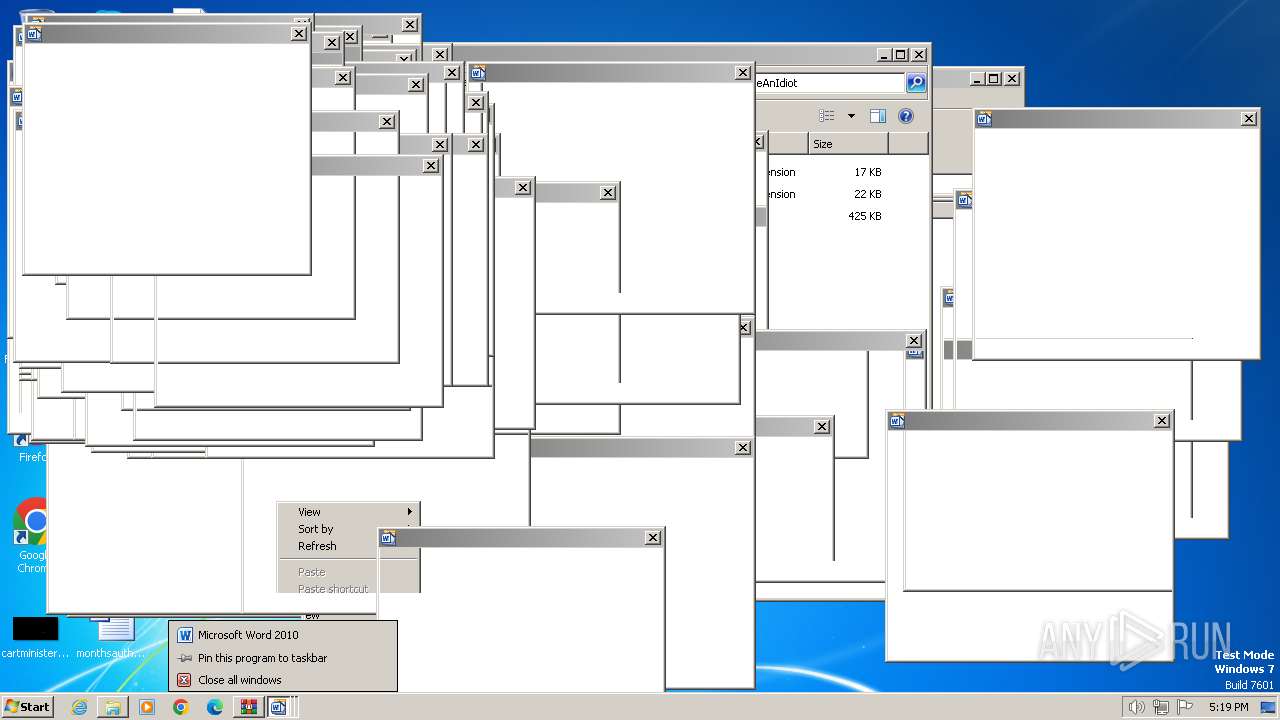The height and width of the screenshot is (720, 1280).
Task: Select the monthsauth desktop document
Action: click(x=112, y=638)
